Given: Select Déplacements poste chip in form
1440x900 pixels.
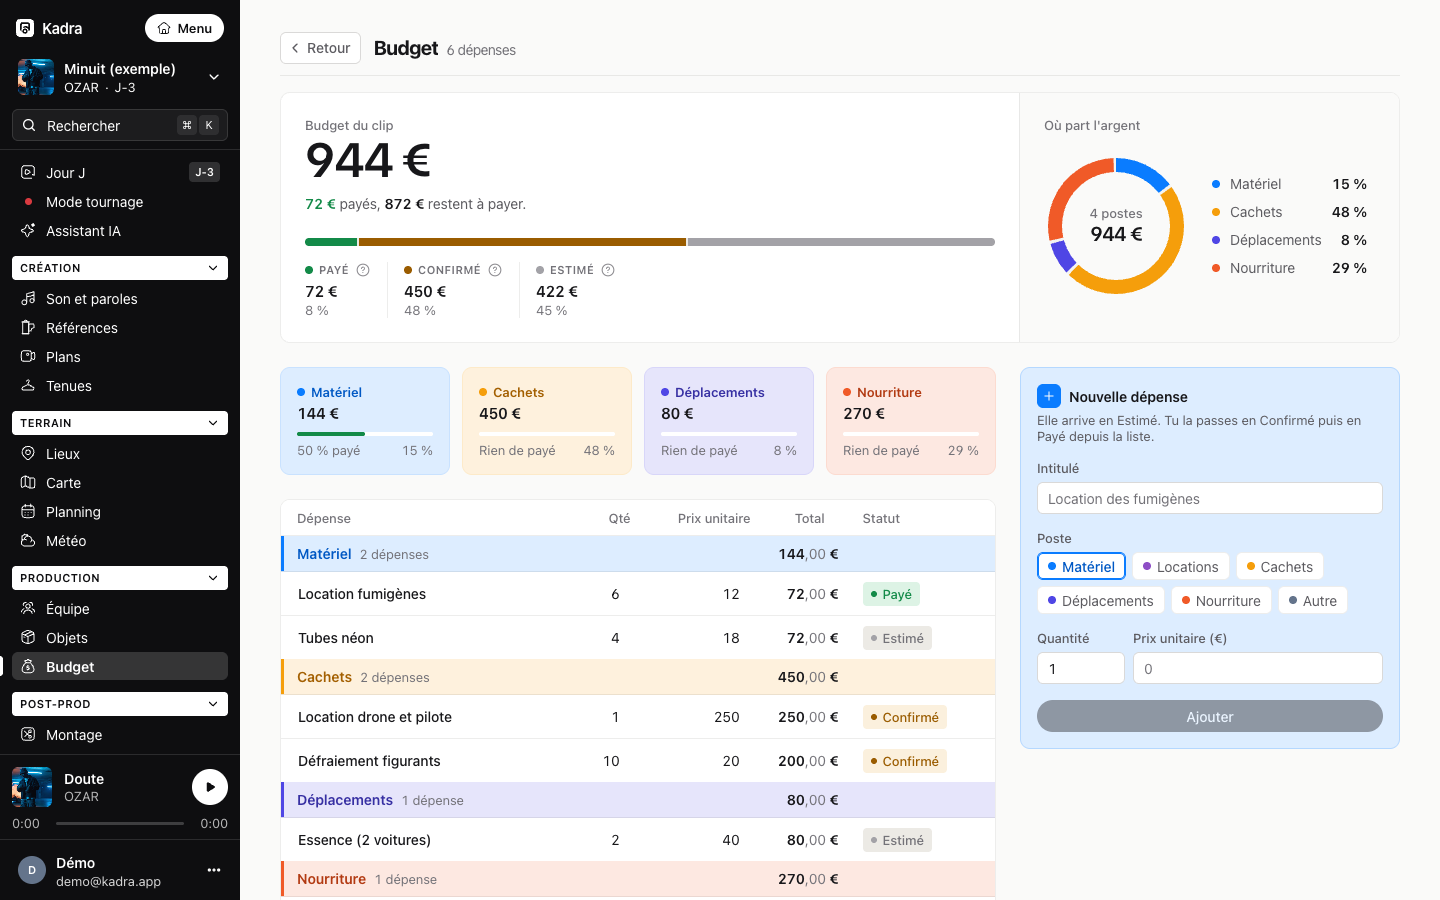Looking at the screenshot, I should [x=1100, y=601].
